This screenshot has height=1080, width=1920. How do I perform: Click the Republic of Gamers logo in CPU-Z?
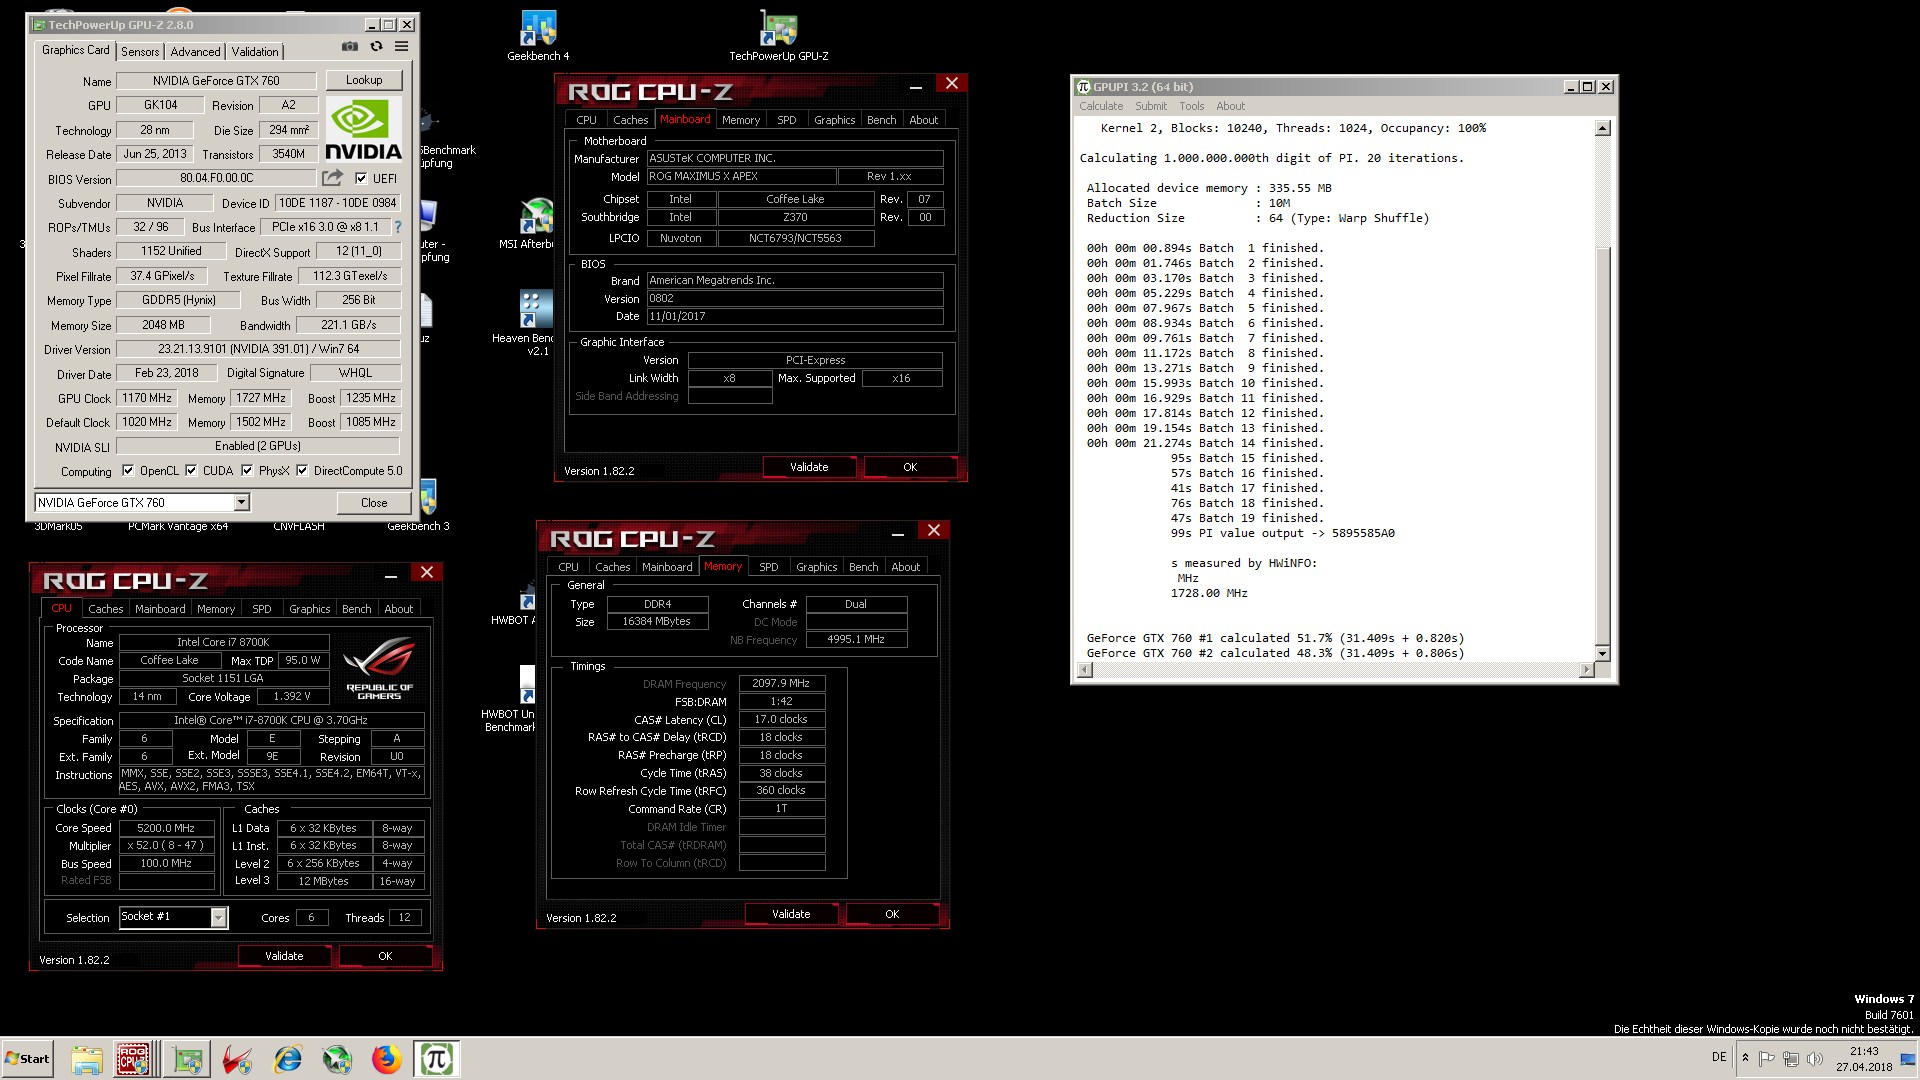pos(379,668)
